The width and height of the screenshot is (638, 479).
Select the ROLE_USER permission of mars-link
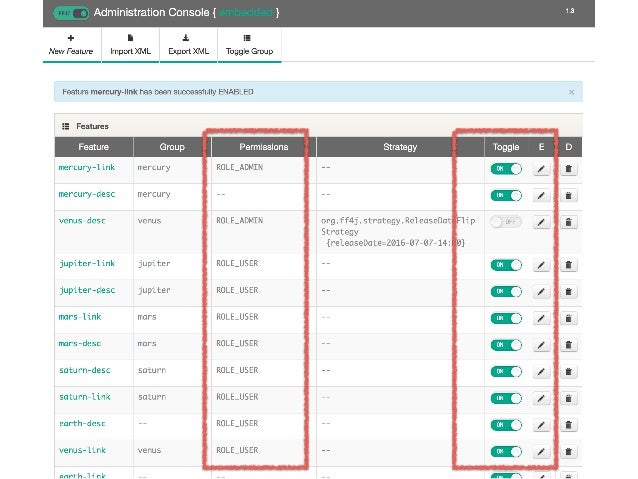coord(237,317)
